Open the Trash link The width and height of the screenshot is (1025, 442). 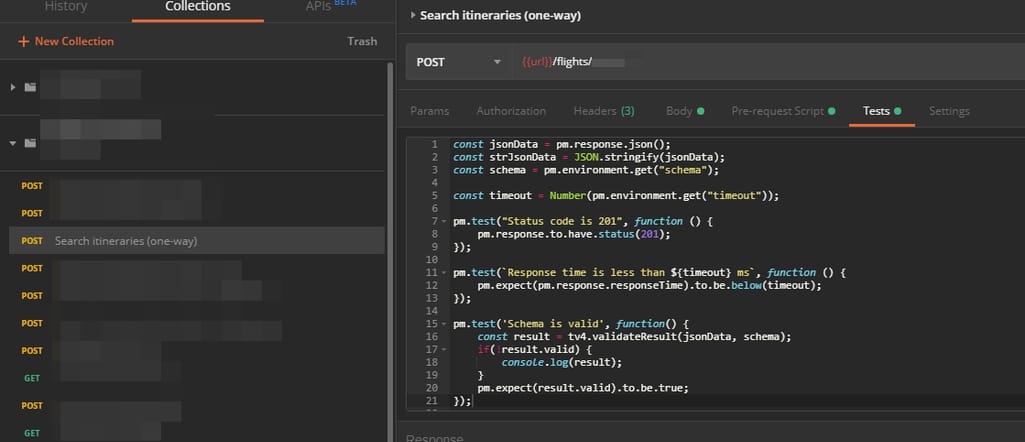click(x=362, y=41)
